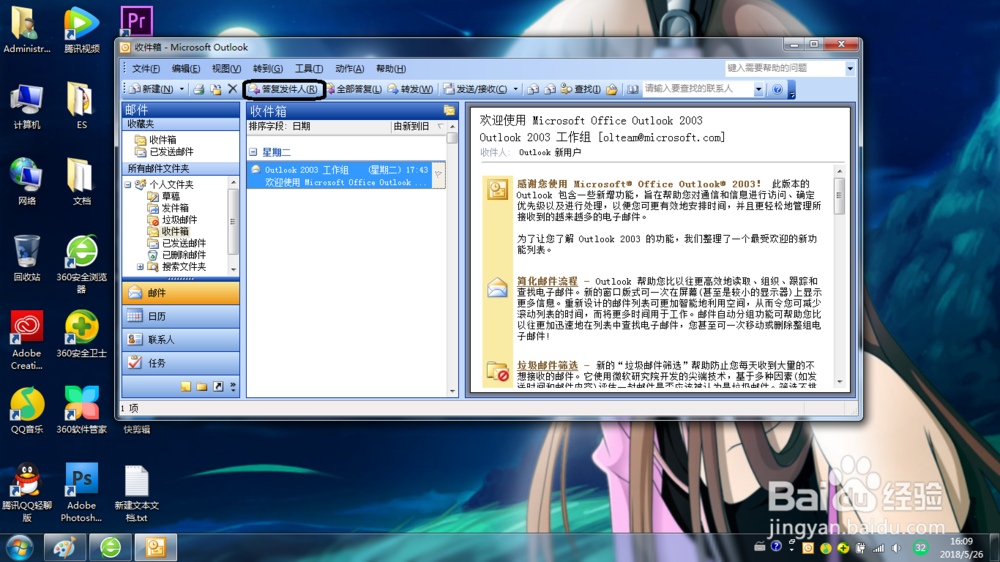Open the Adobe Creative Cloud desktop icon
This screenshot has width=1000, height=562.
[x=27, y=340]
